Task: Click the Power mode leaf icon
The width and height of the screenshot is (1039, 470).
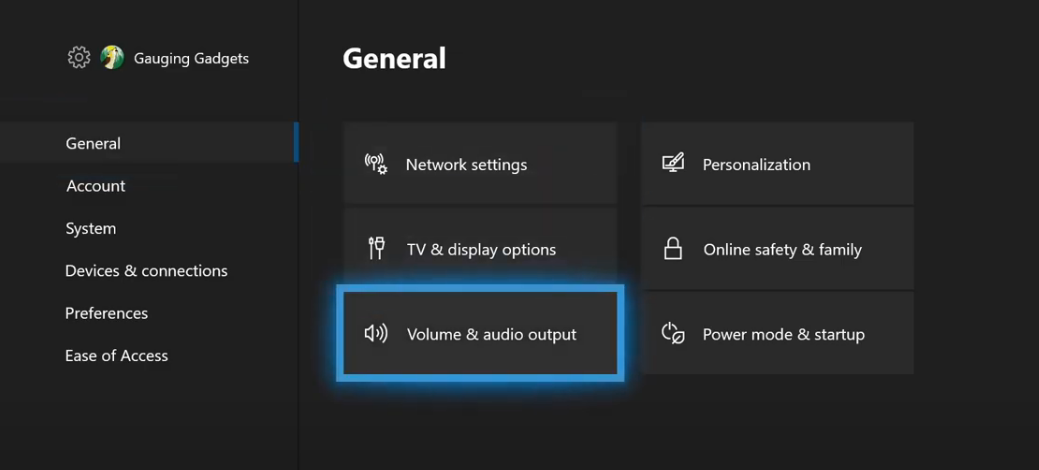Action: click(x=673, y=334)
